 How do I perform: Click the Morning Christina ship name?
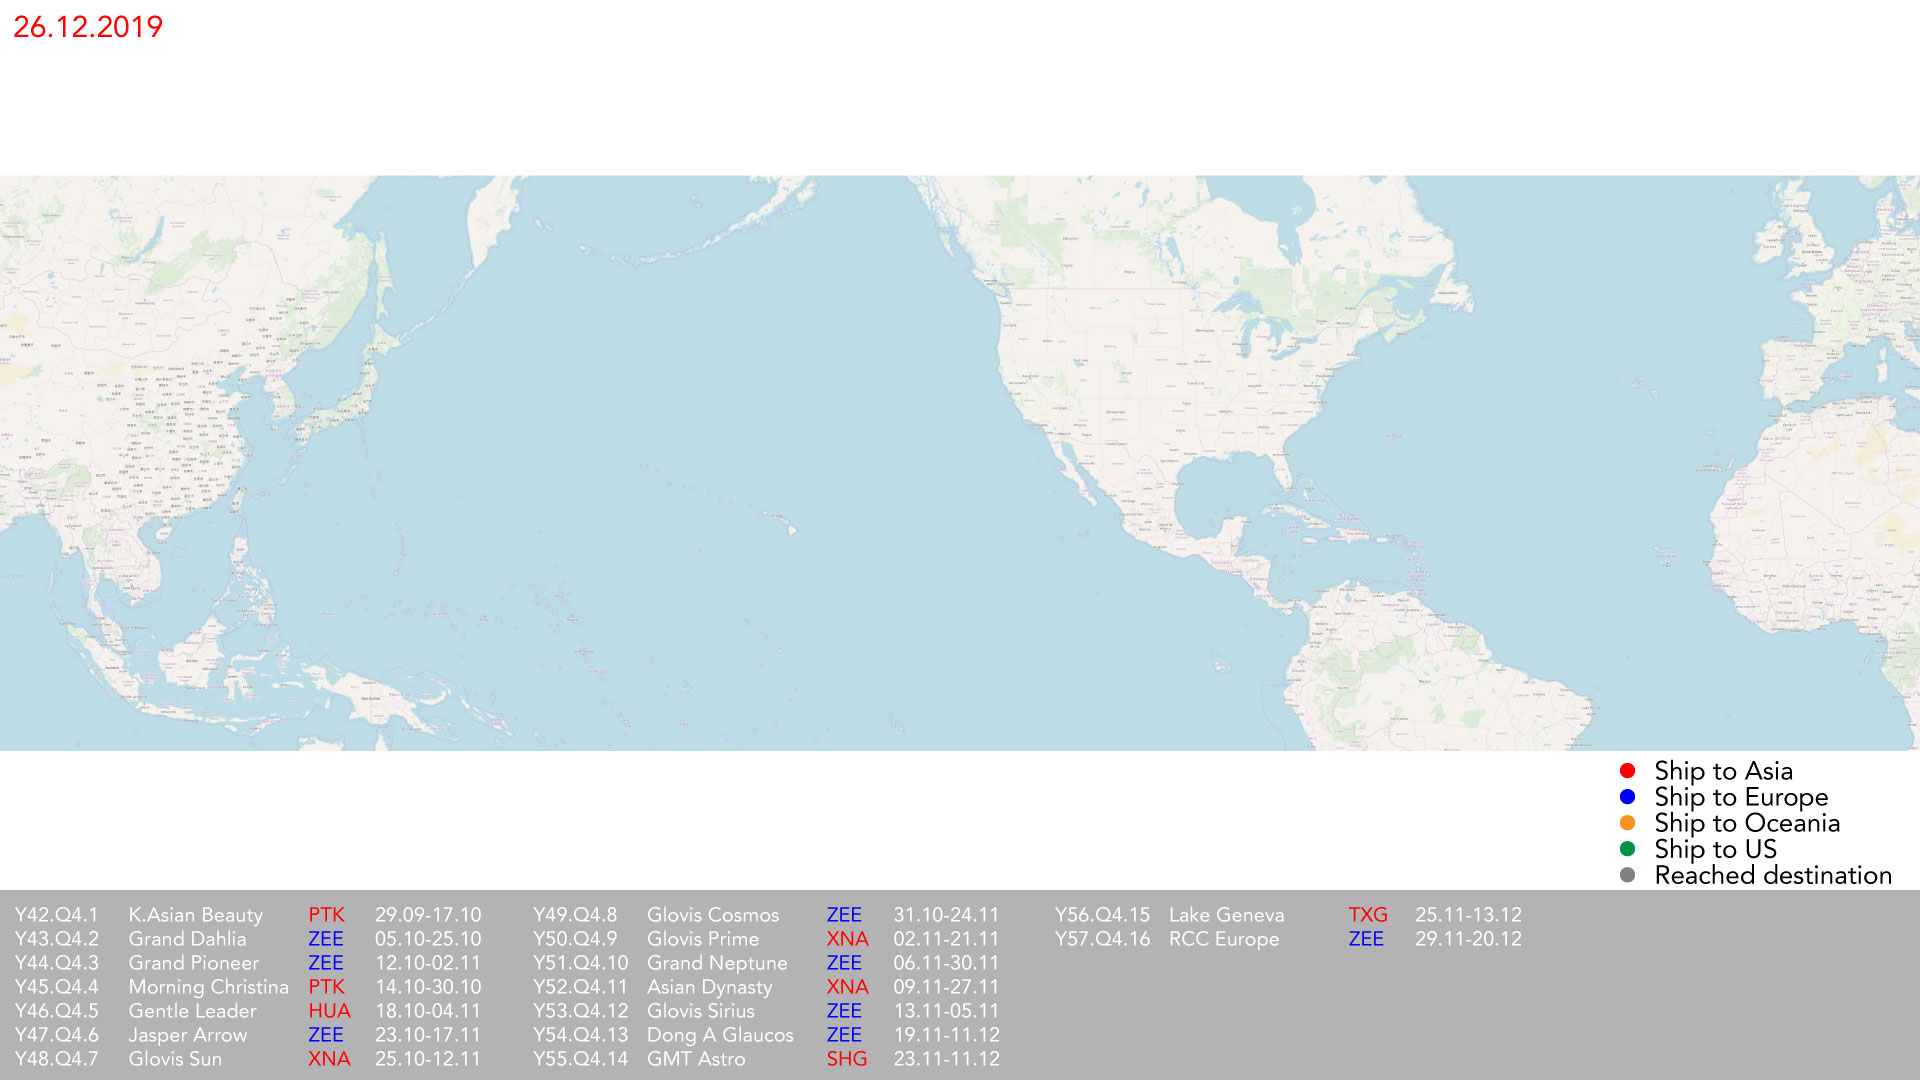(x=208, y=987)
